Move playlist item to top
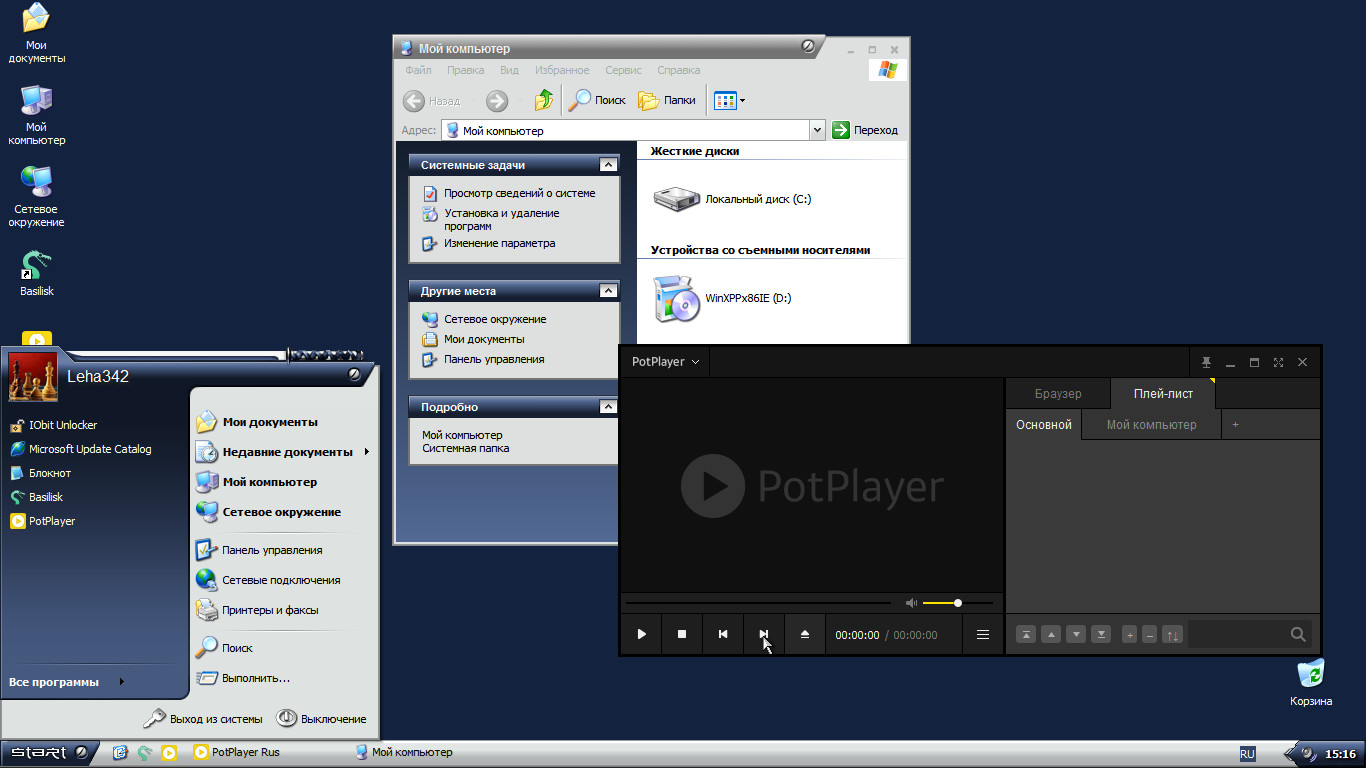Viewport: 1366px width, 768px height. coord(1026,634)
